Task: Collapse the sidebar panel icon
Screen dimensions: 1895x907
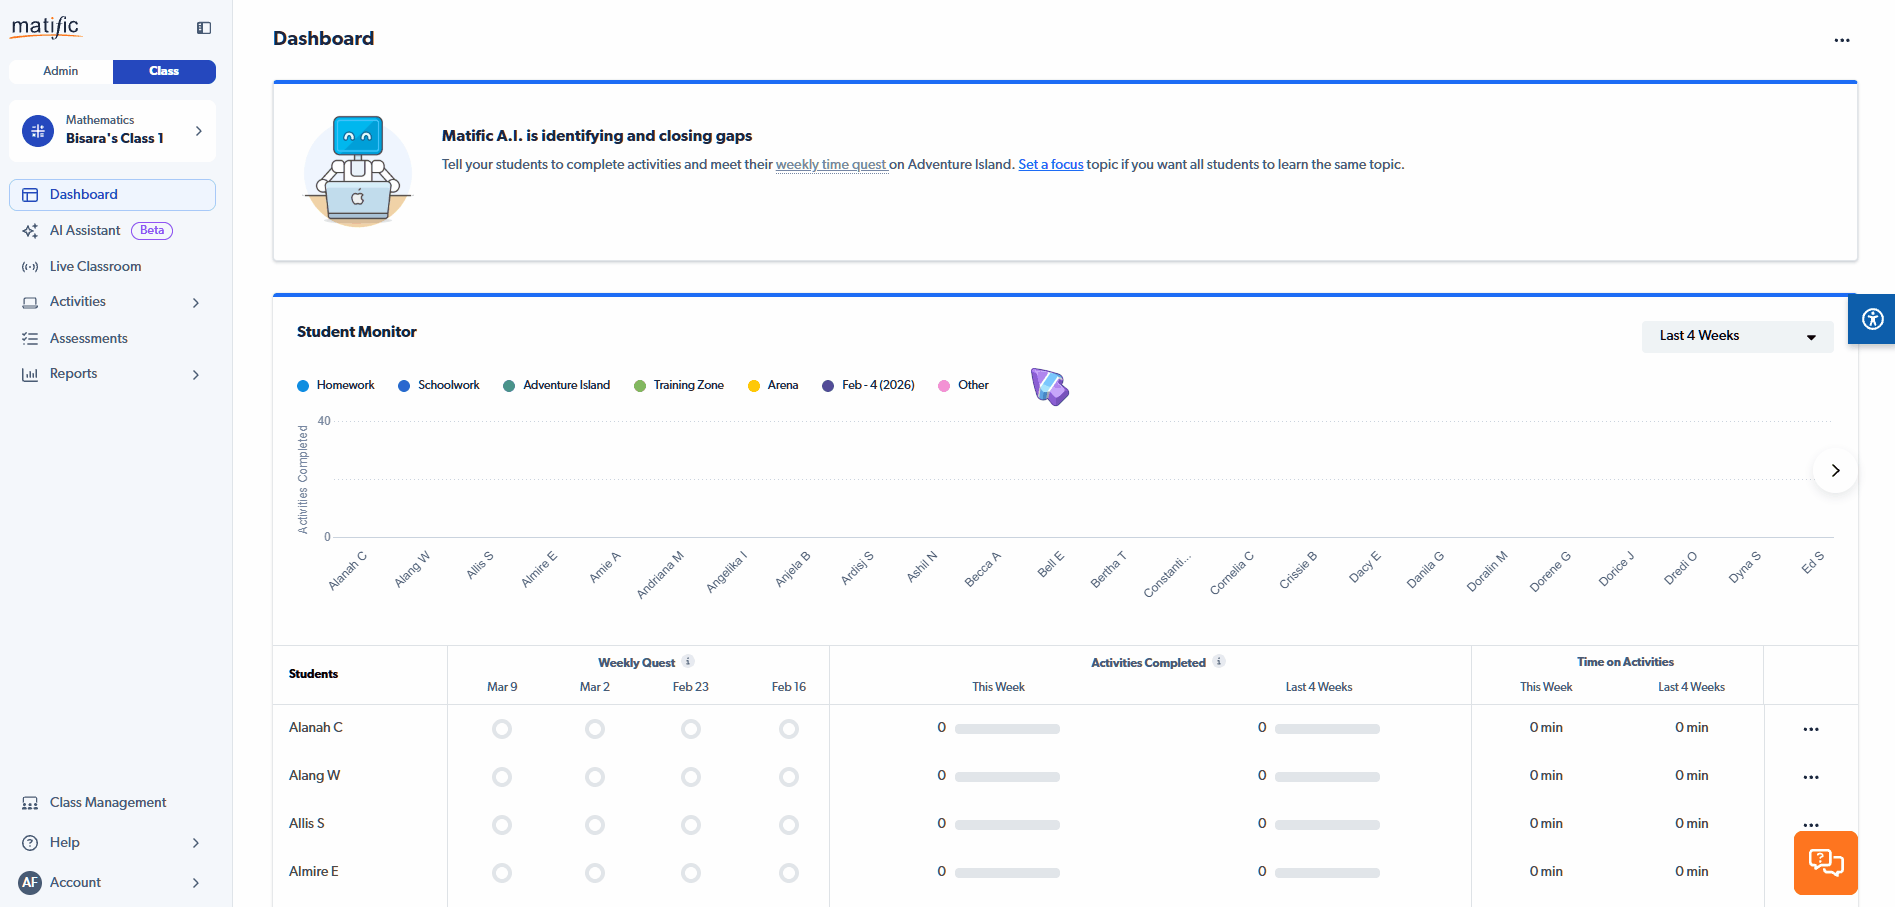Action: (204, 28)
